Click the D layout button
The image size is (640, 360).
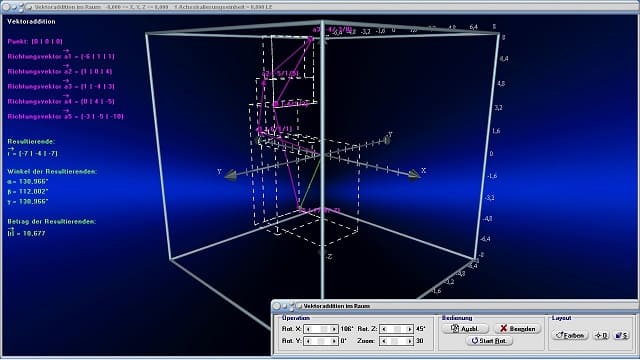tap(602, 336)
